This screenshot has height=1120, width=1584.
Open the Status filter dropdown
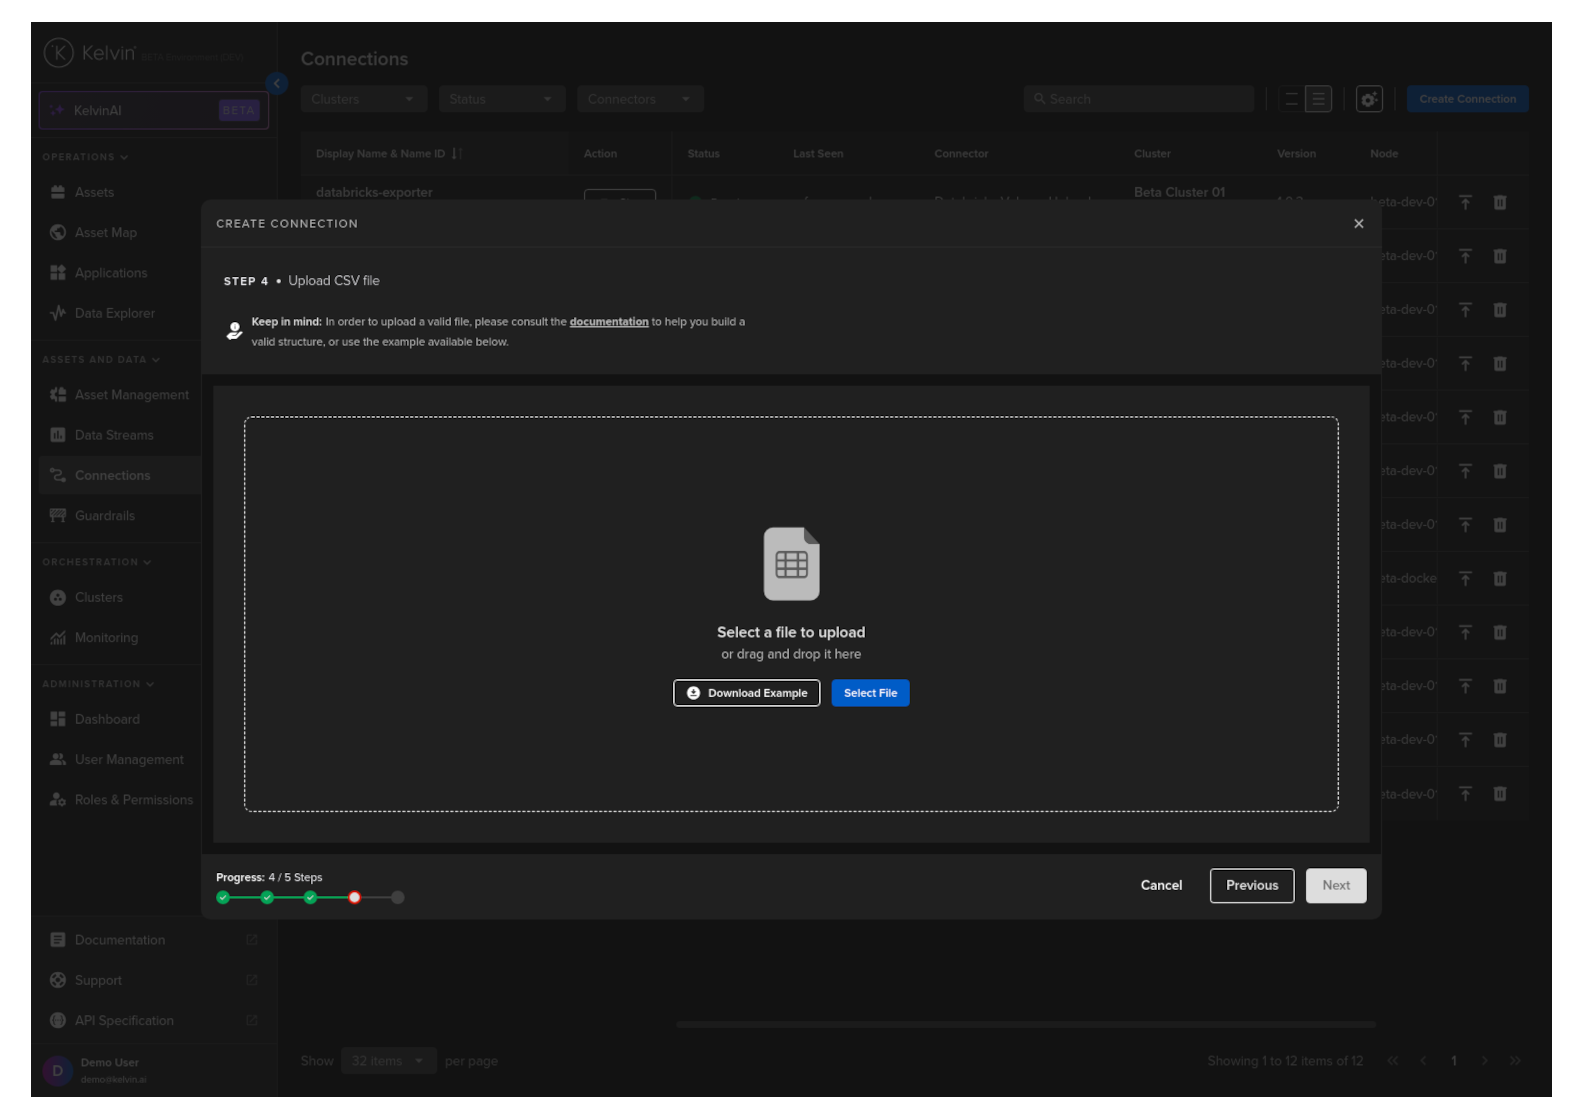pos(501,99)
